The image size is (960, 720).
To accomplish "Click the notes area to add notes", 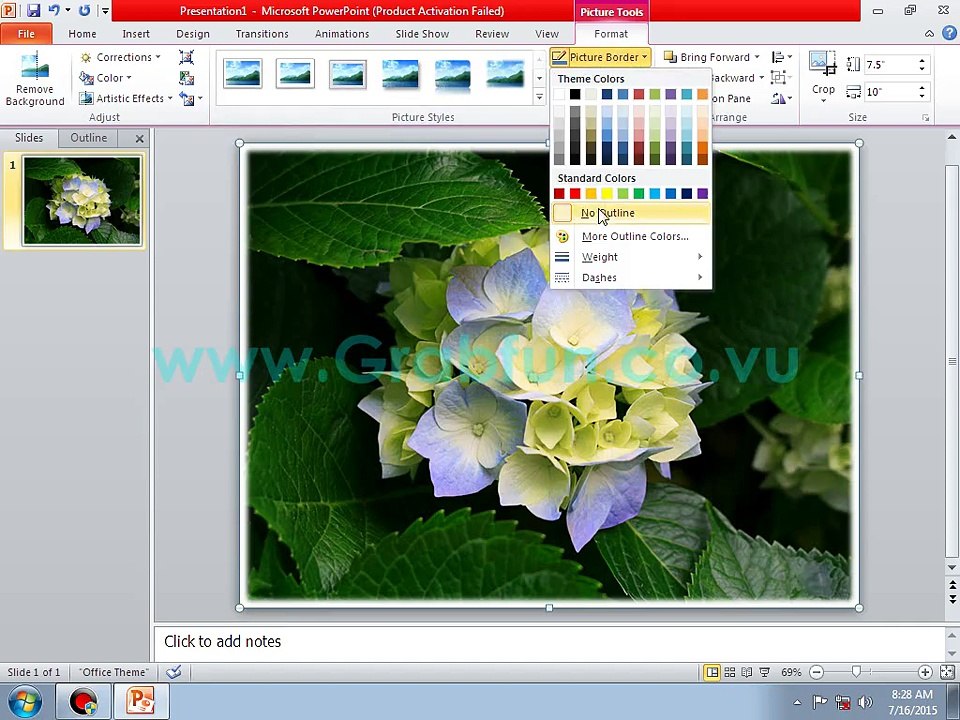I will coord(548,642).
